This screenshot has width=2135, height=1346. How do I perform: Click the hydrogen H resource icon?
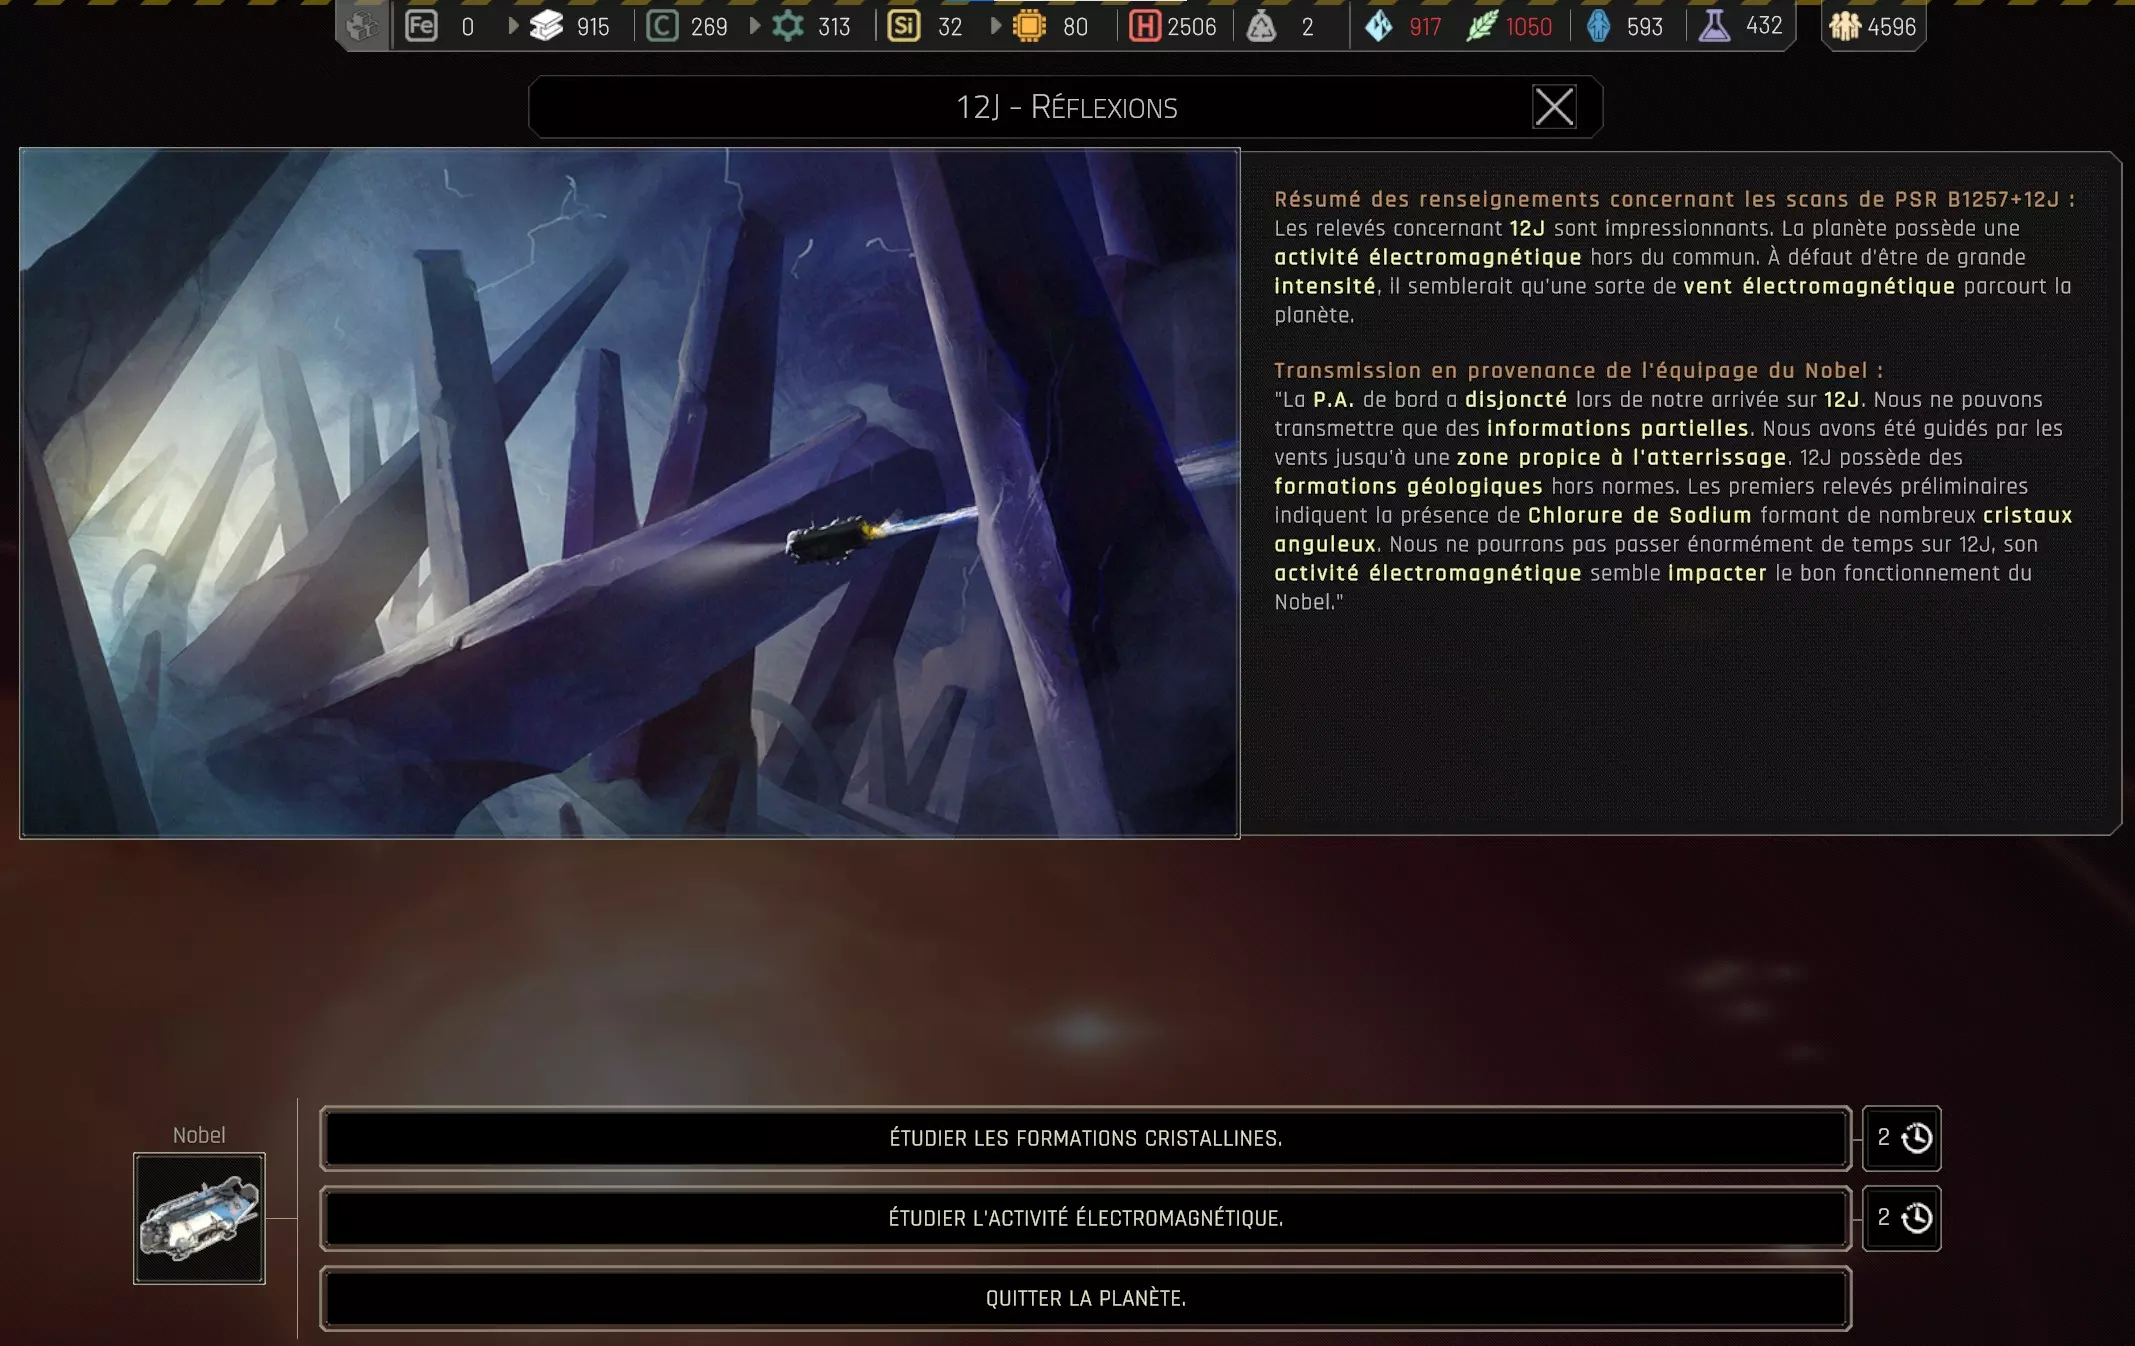coord(1144,26)
